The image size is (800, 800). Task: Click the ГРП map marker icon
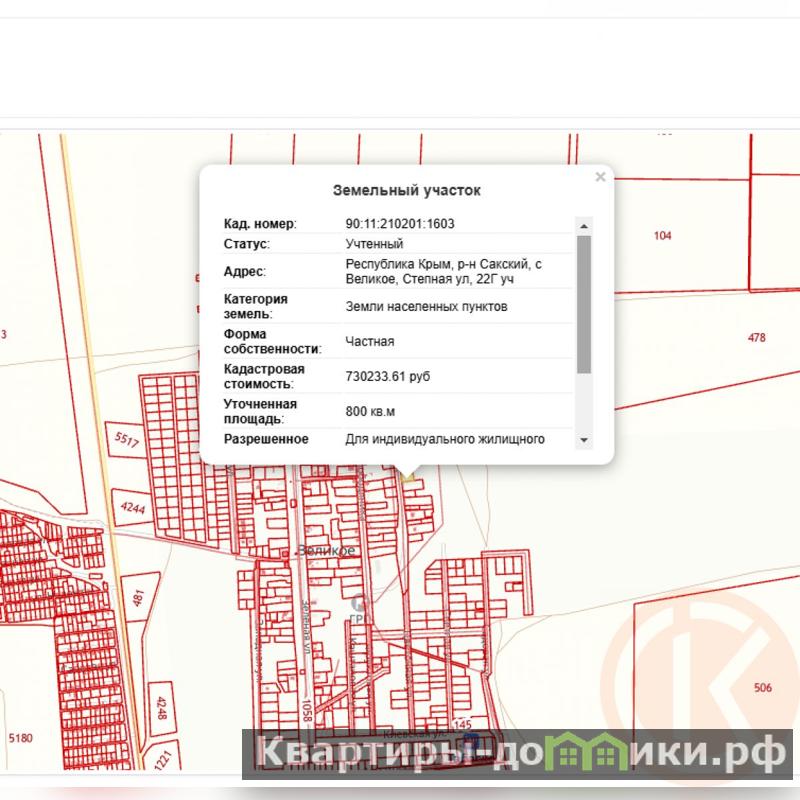359,602
